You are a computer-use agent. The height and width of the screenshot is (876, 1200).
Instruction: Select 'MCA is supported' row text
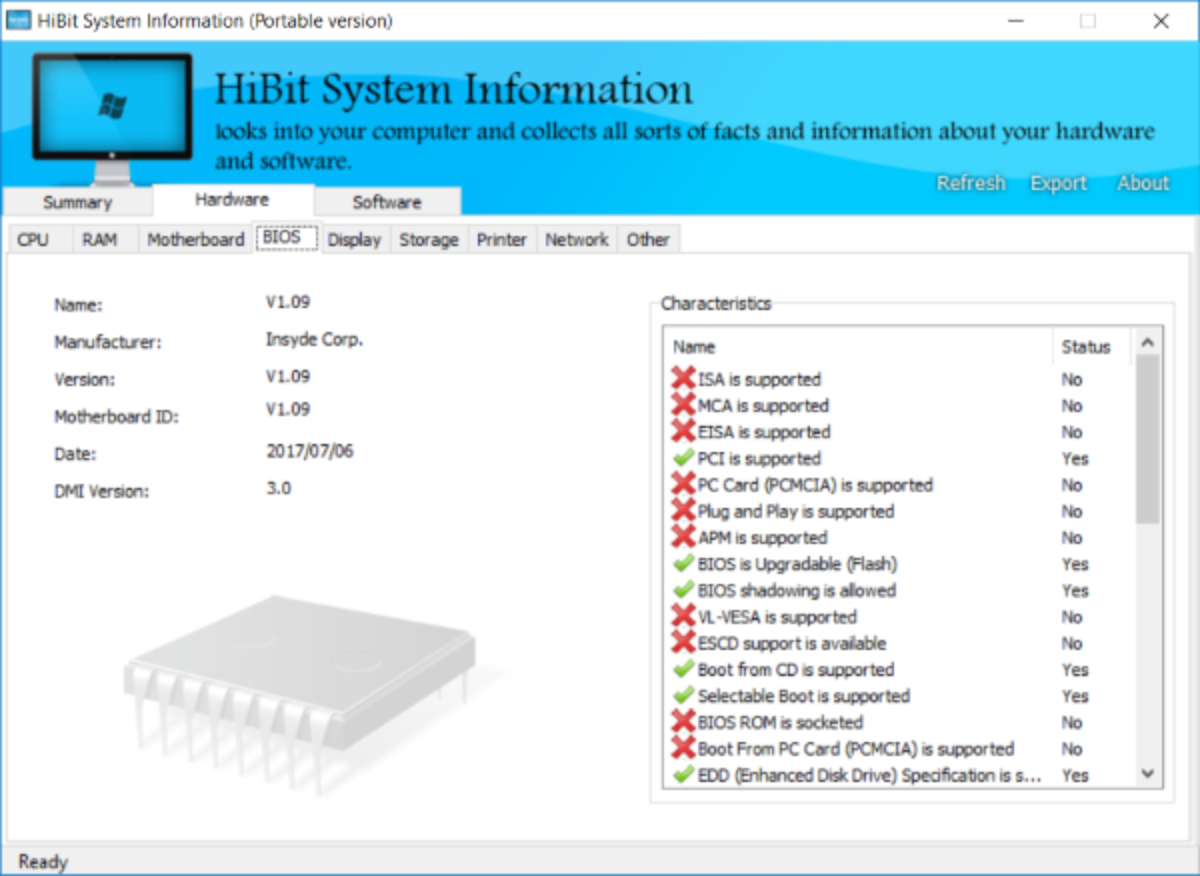pos(763,405)
